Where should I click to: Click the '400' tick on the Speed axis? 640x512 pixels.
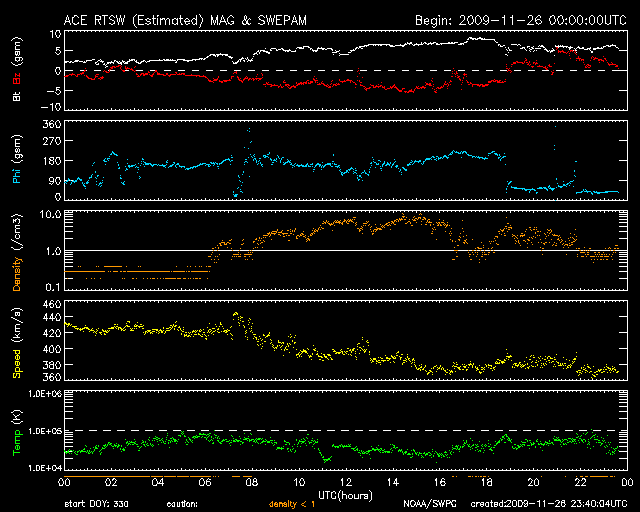click(x=52, y=349)
